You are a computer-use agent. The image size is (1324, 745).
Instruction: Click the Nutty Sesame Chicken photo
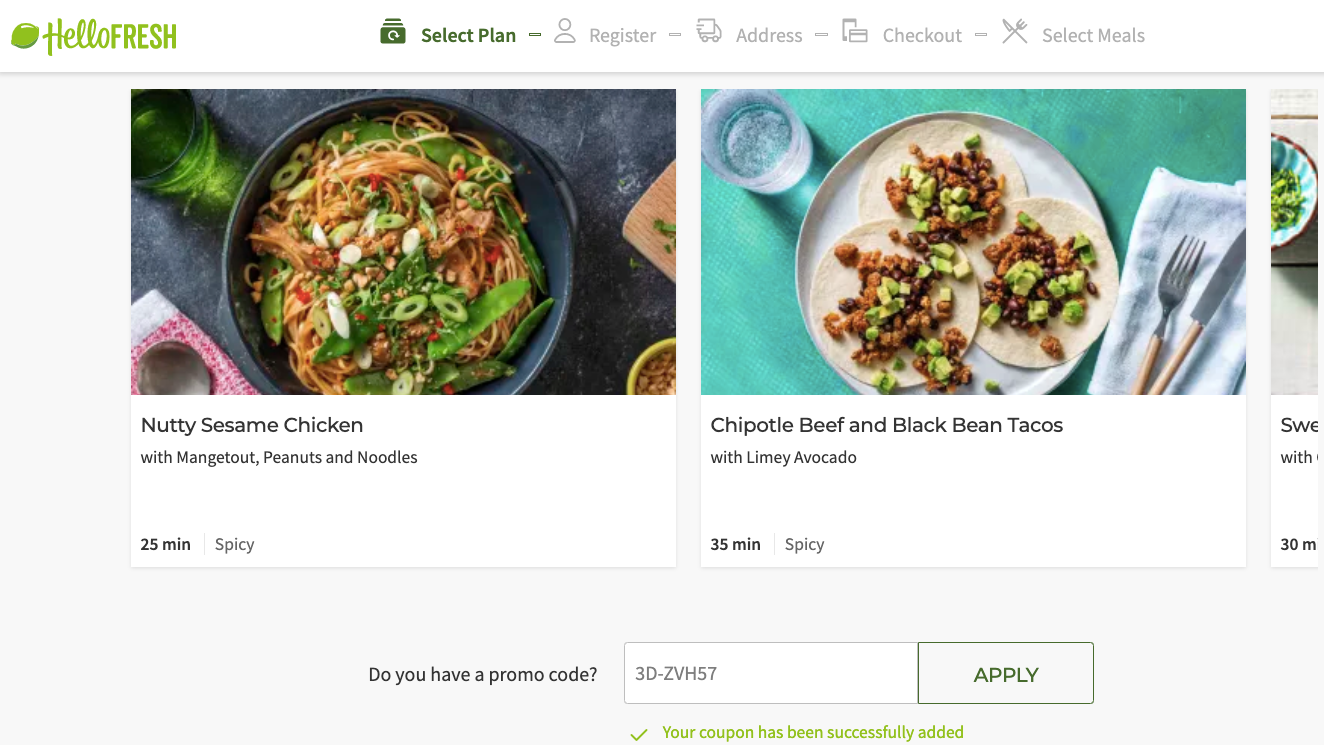403,241
